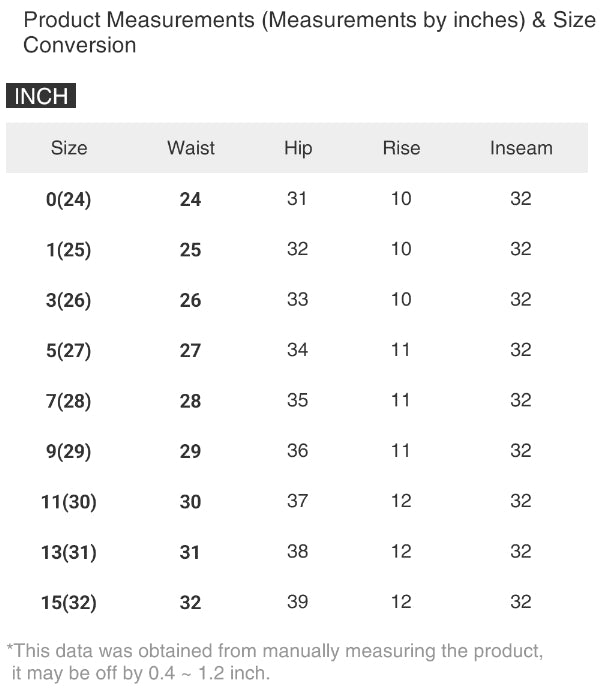Image resolution: width=613 pixels, height=691 pixels.
Task: Click the manual measurement disclaimer footnote
Action: point(275,662)
